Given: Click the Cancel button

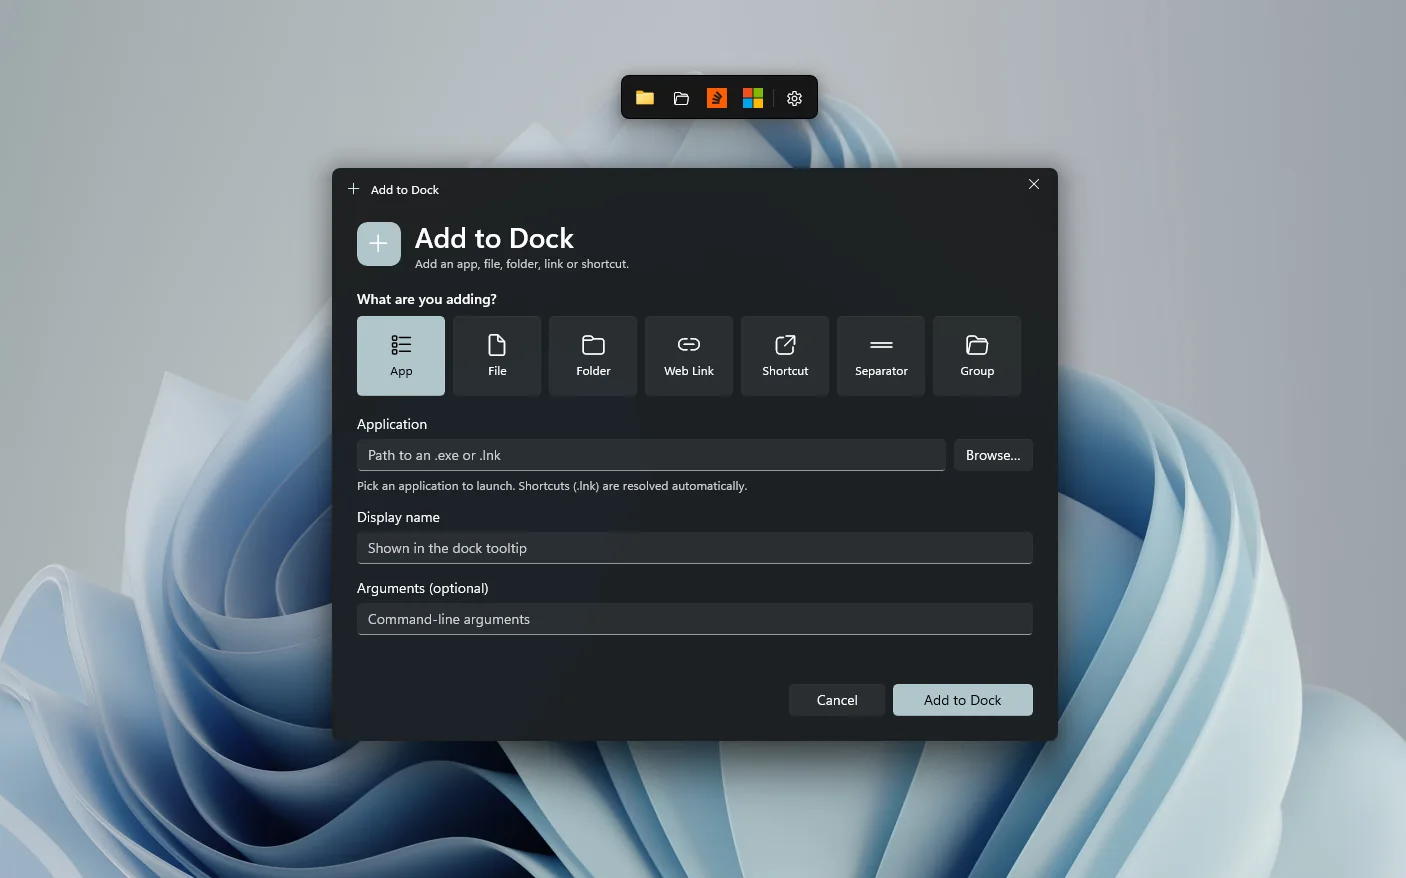Looking at the screenshot, I should point(837,700).
